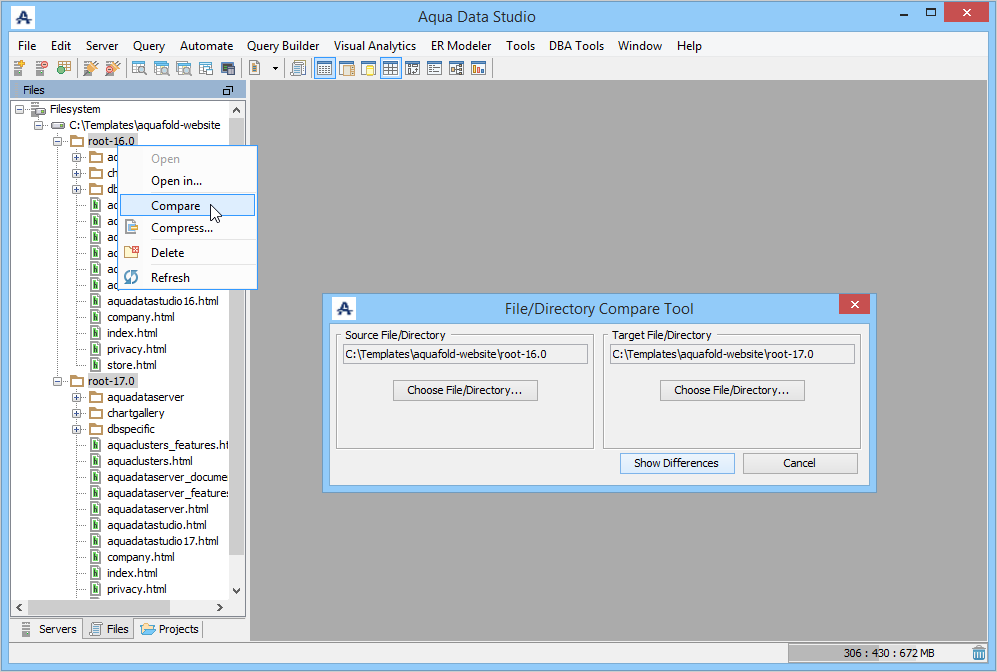Expand the chartgallery folder under root-17.0
Viewport: 997px width, 672px height.
(76, 413)
